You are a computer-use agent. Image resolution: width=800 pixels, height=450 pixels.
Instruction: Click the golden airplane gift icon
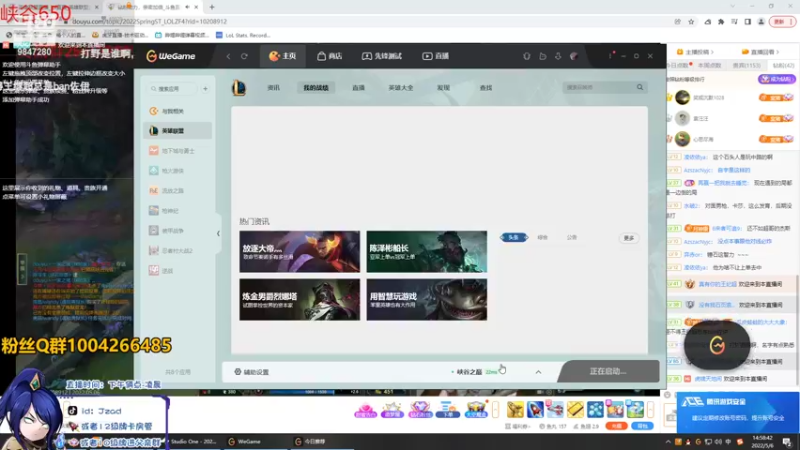coord(515,409)
